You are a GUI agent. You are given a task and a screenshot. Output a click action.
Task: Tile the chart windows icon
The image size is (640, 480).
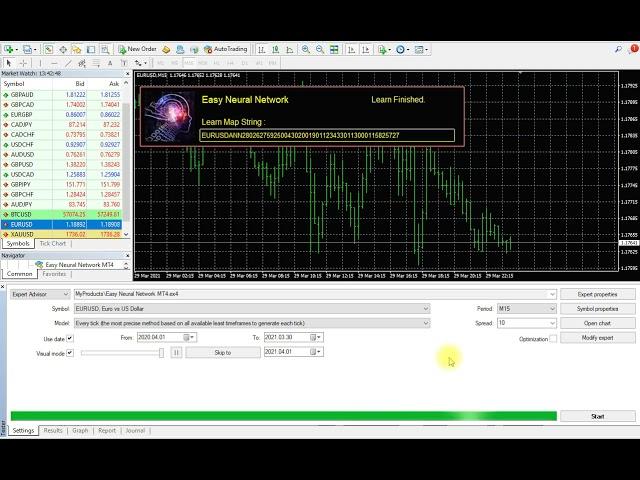click(334, 49)
